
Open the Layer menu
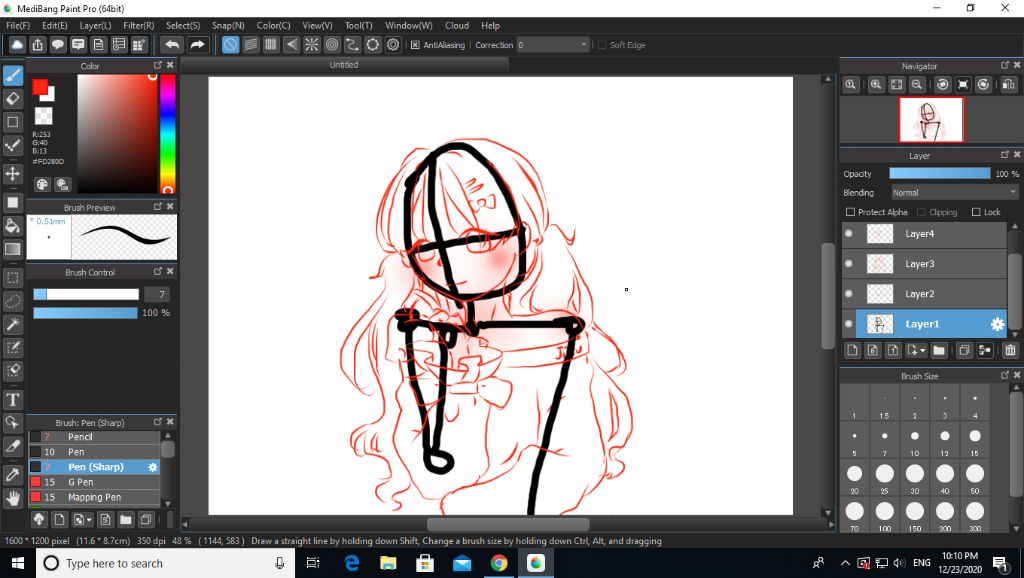tap(95, 25)
